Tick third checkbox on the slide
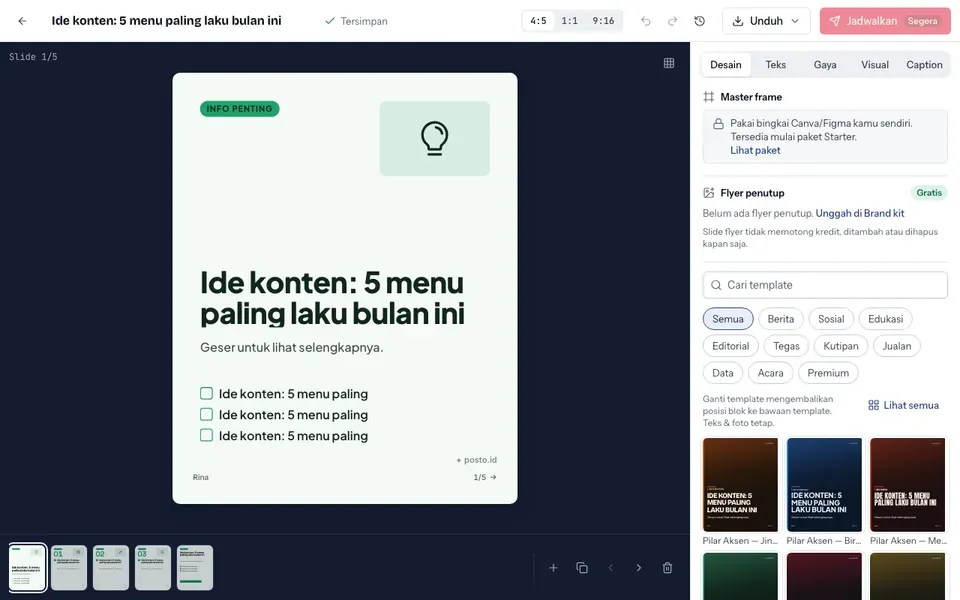This screenshot has height=600, width=960. (206, 435)
